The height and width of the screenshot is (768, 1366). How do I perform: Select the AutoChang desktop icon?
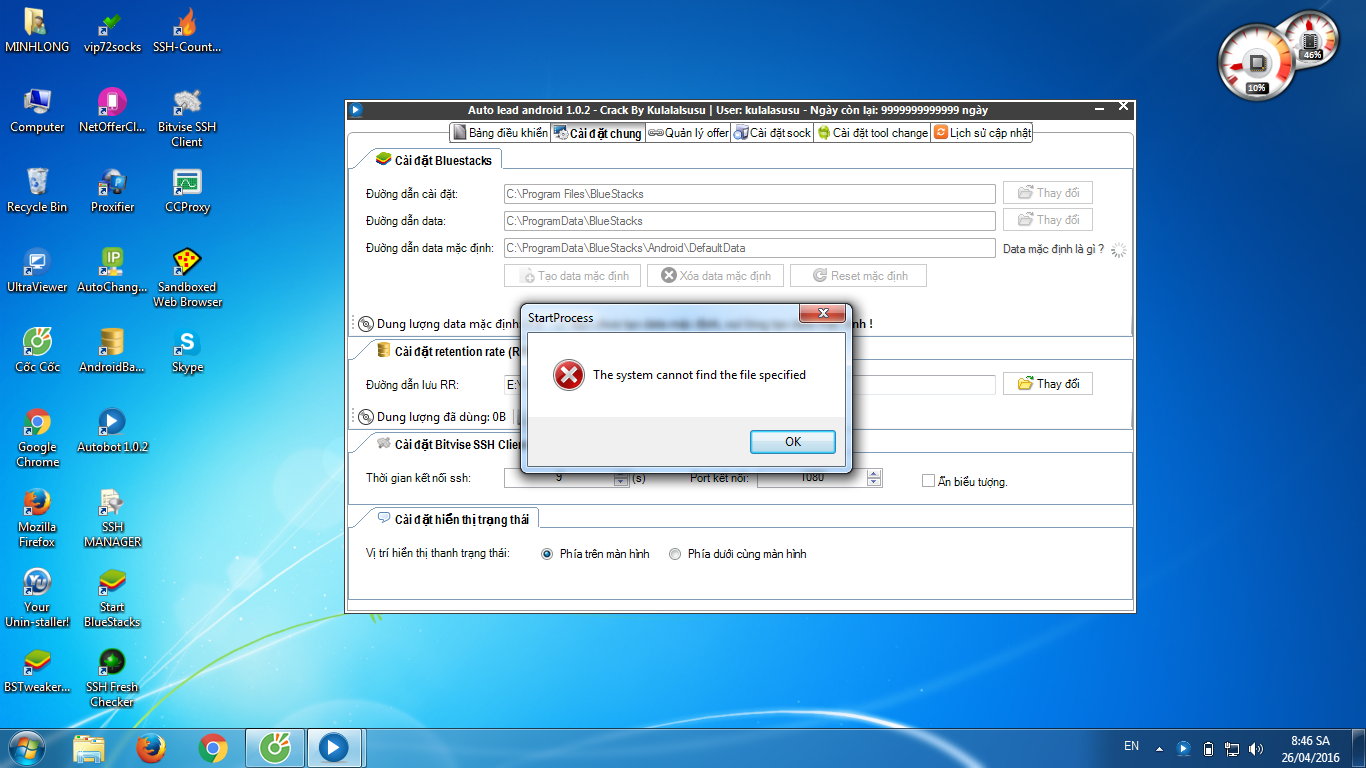[112, 271]
